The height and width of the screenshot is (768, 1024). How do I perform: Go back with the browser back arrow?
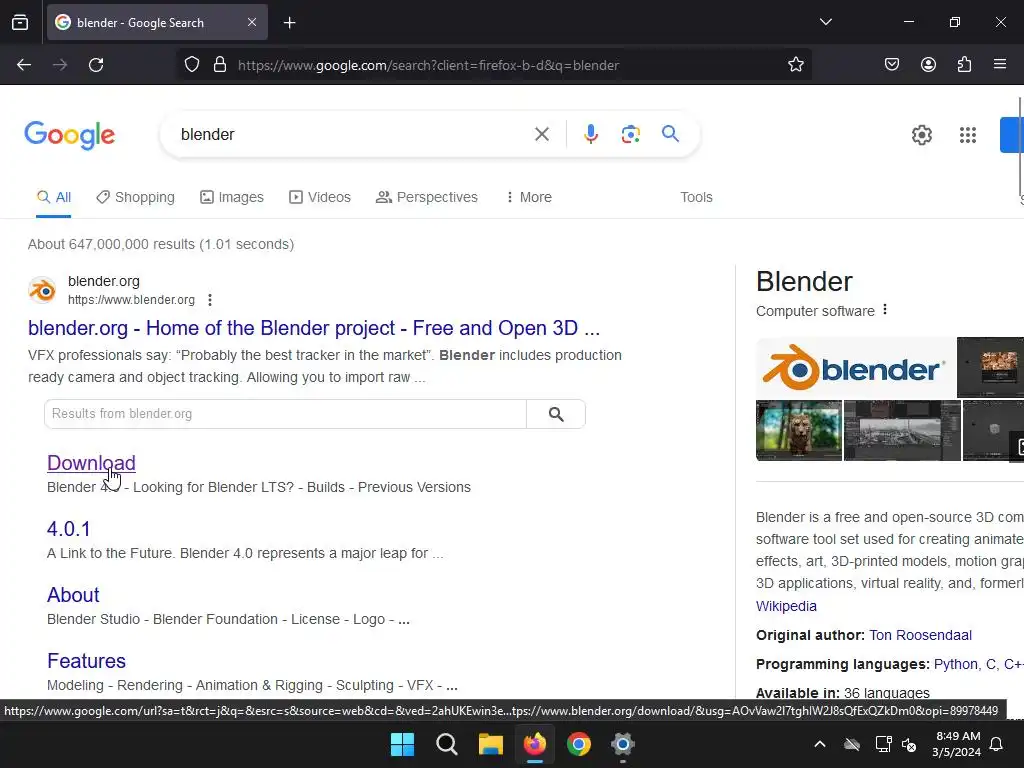click(x=24, y=65)
